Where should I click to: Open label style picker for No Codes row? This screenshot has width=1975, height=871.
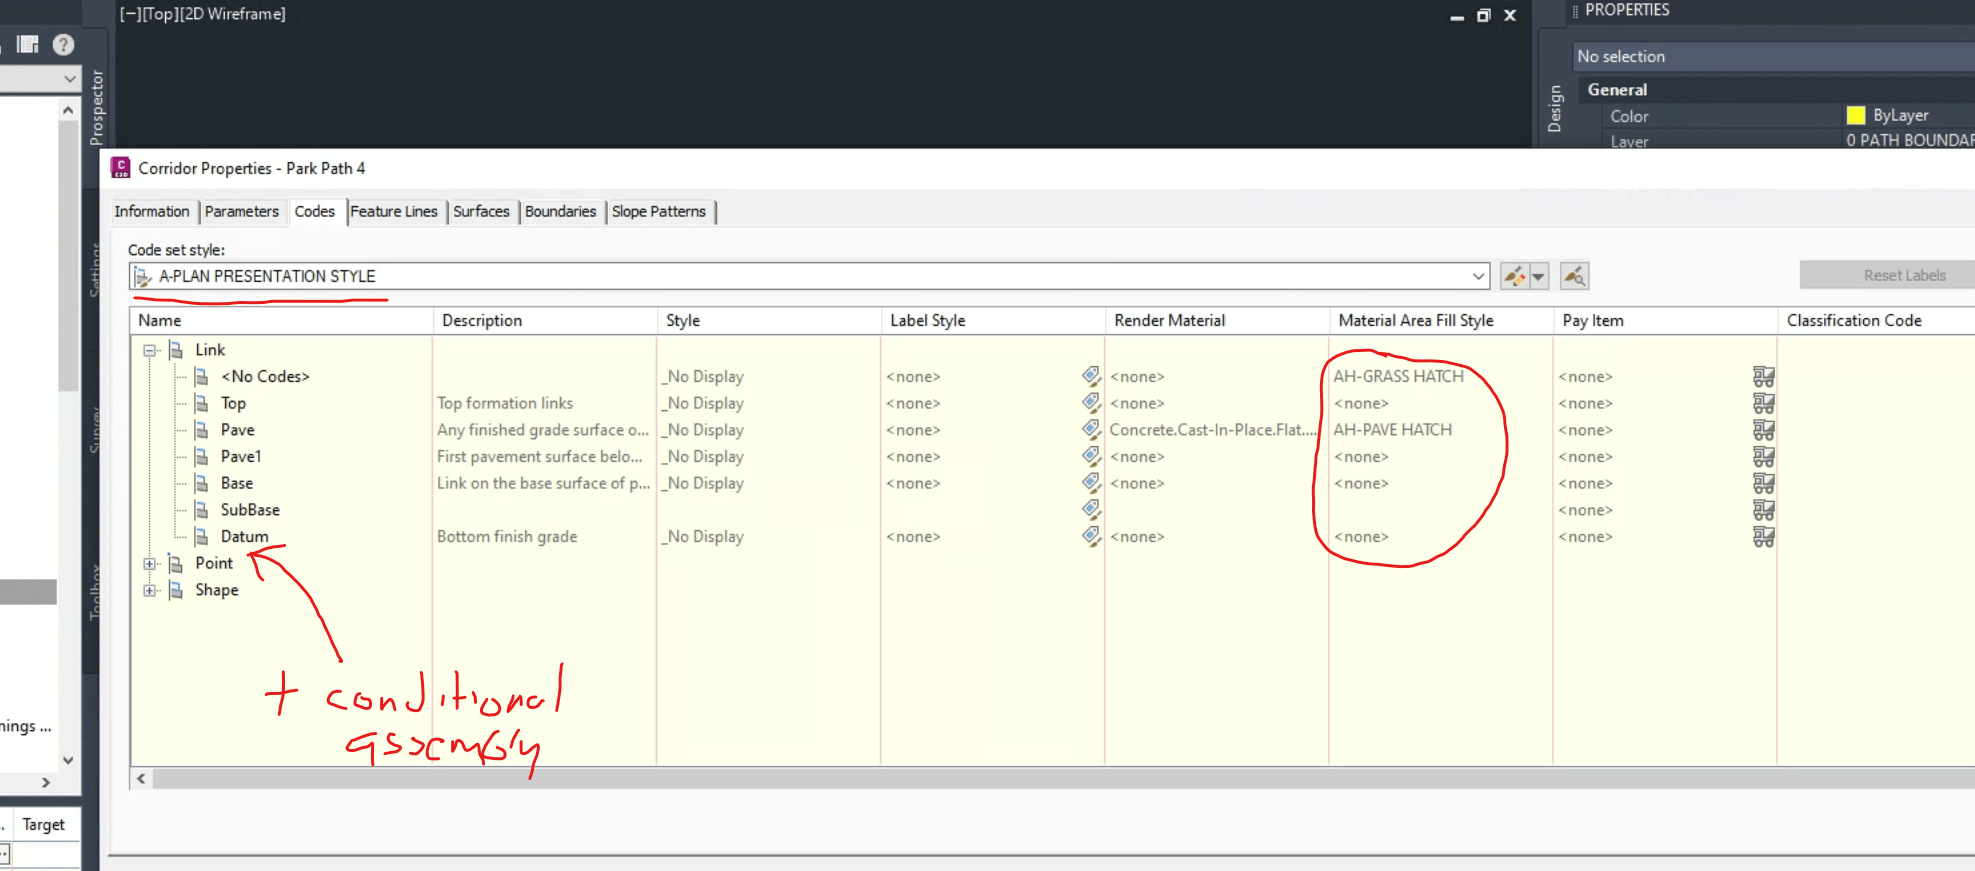pyautogui.click(x=1091, y=376)
